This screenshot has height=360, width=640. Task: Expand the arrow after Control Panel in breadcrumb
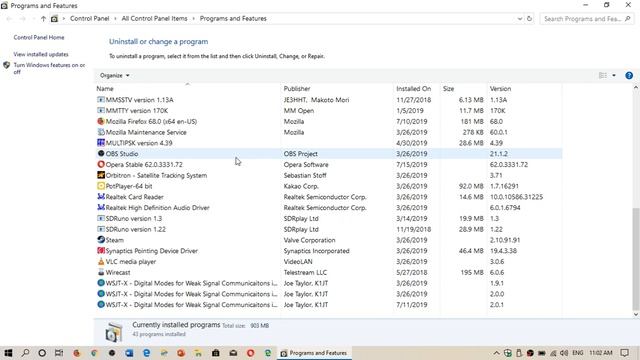pos(116,19)
